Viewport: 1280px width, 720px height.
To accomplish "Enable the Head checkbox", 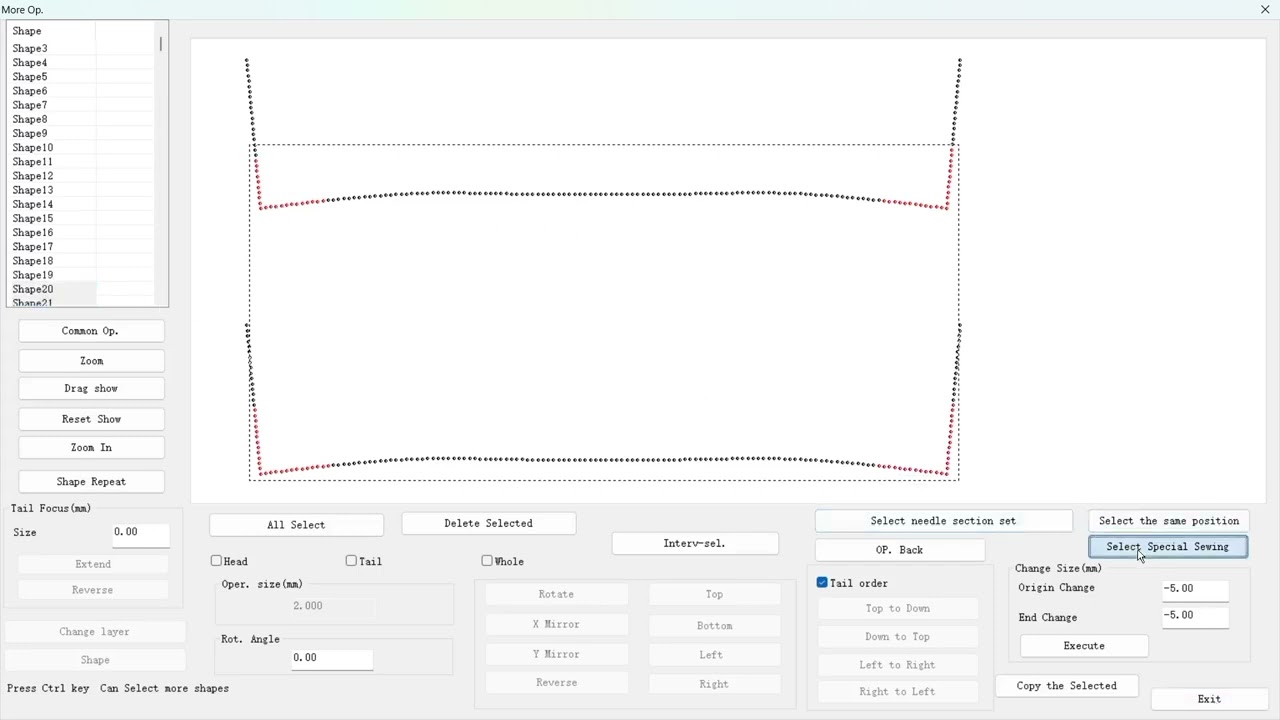I will [x=216, y=561].
